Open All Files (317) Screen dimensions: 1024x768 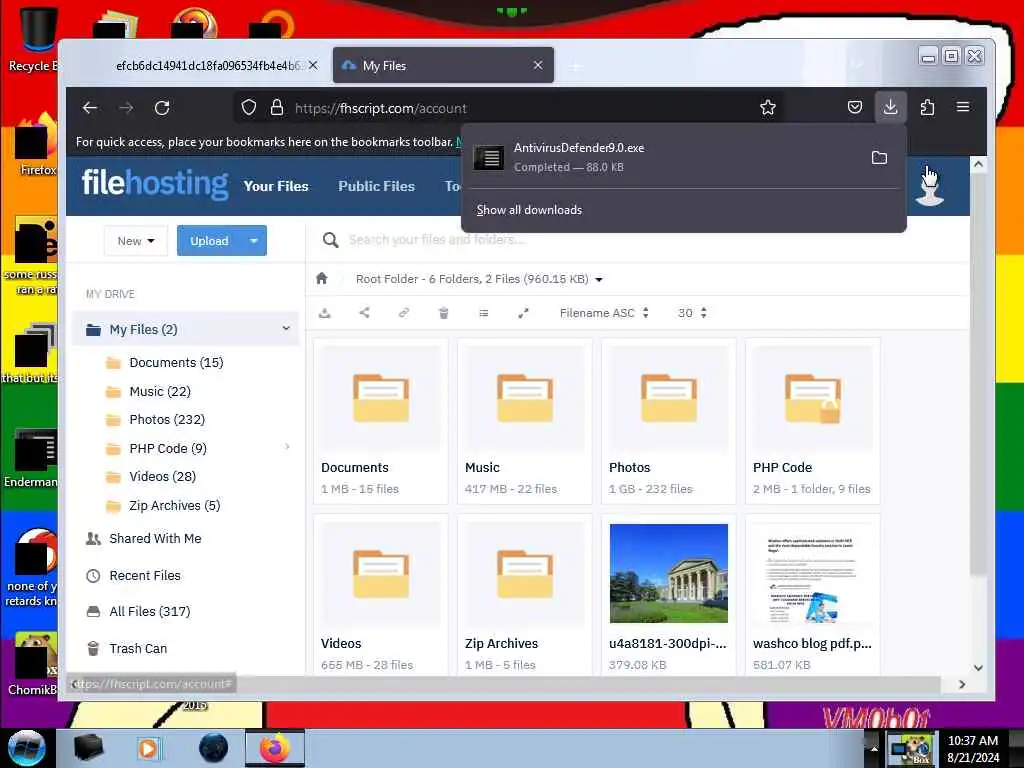point(150,611)
